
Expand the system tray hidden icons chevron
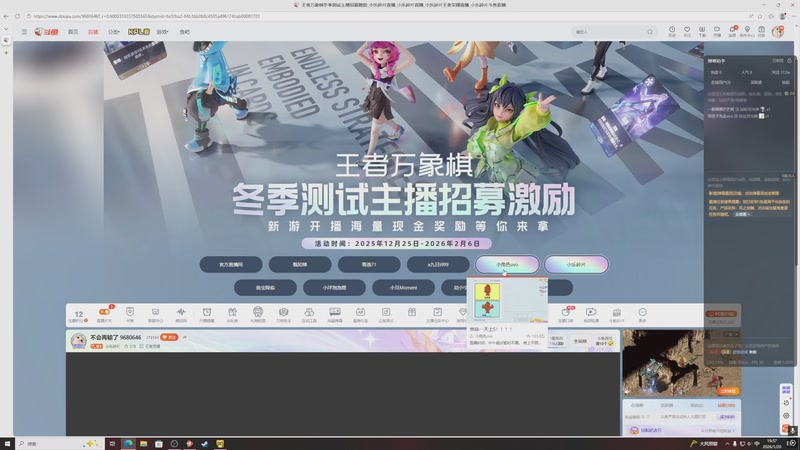[x=727, y=443]
